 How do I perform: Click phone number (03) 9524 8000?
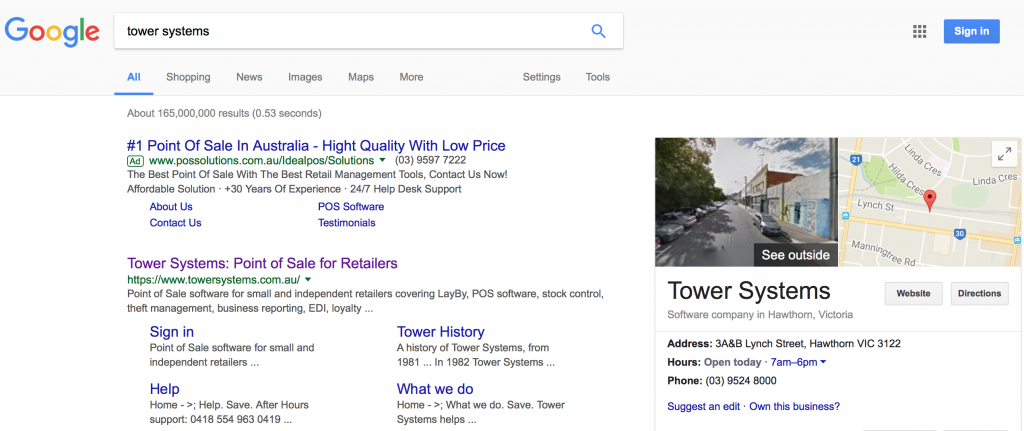739,381
